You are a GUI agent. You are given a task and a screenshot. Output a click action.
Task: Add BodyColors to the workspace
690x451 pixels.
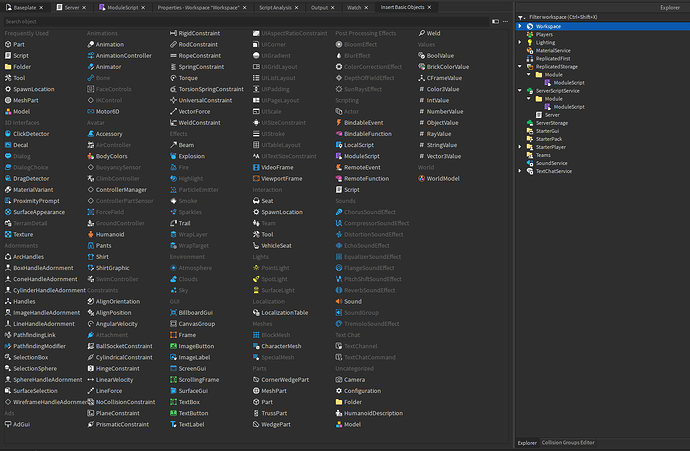pos(107,156)
